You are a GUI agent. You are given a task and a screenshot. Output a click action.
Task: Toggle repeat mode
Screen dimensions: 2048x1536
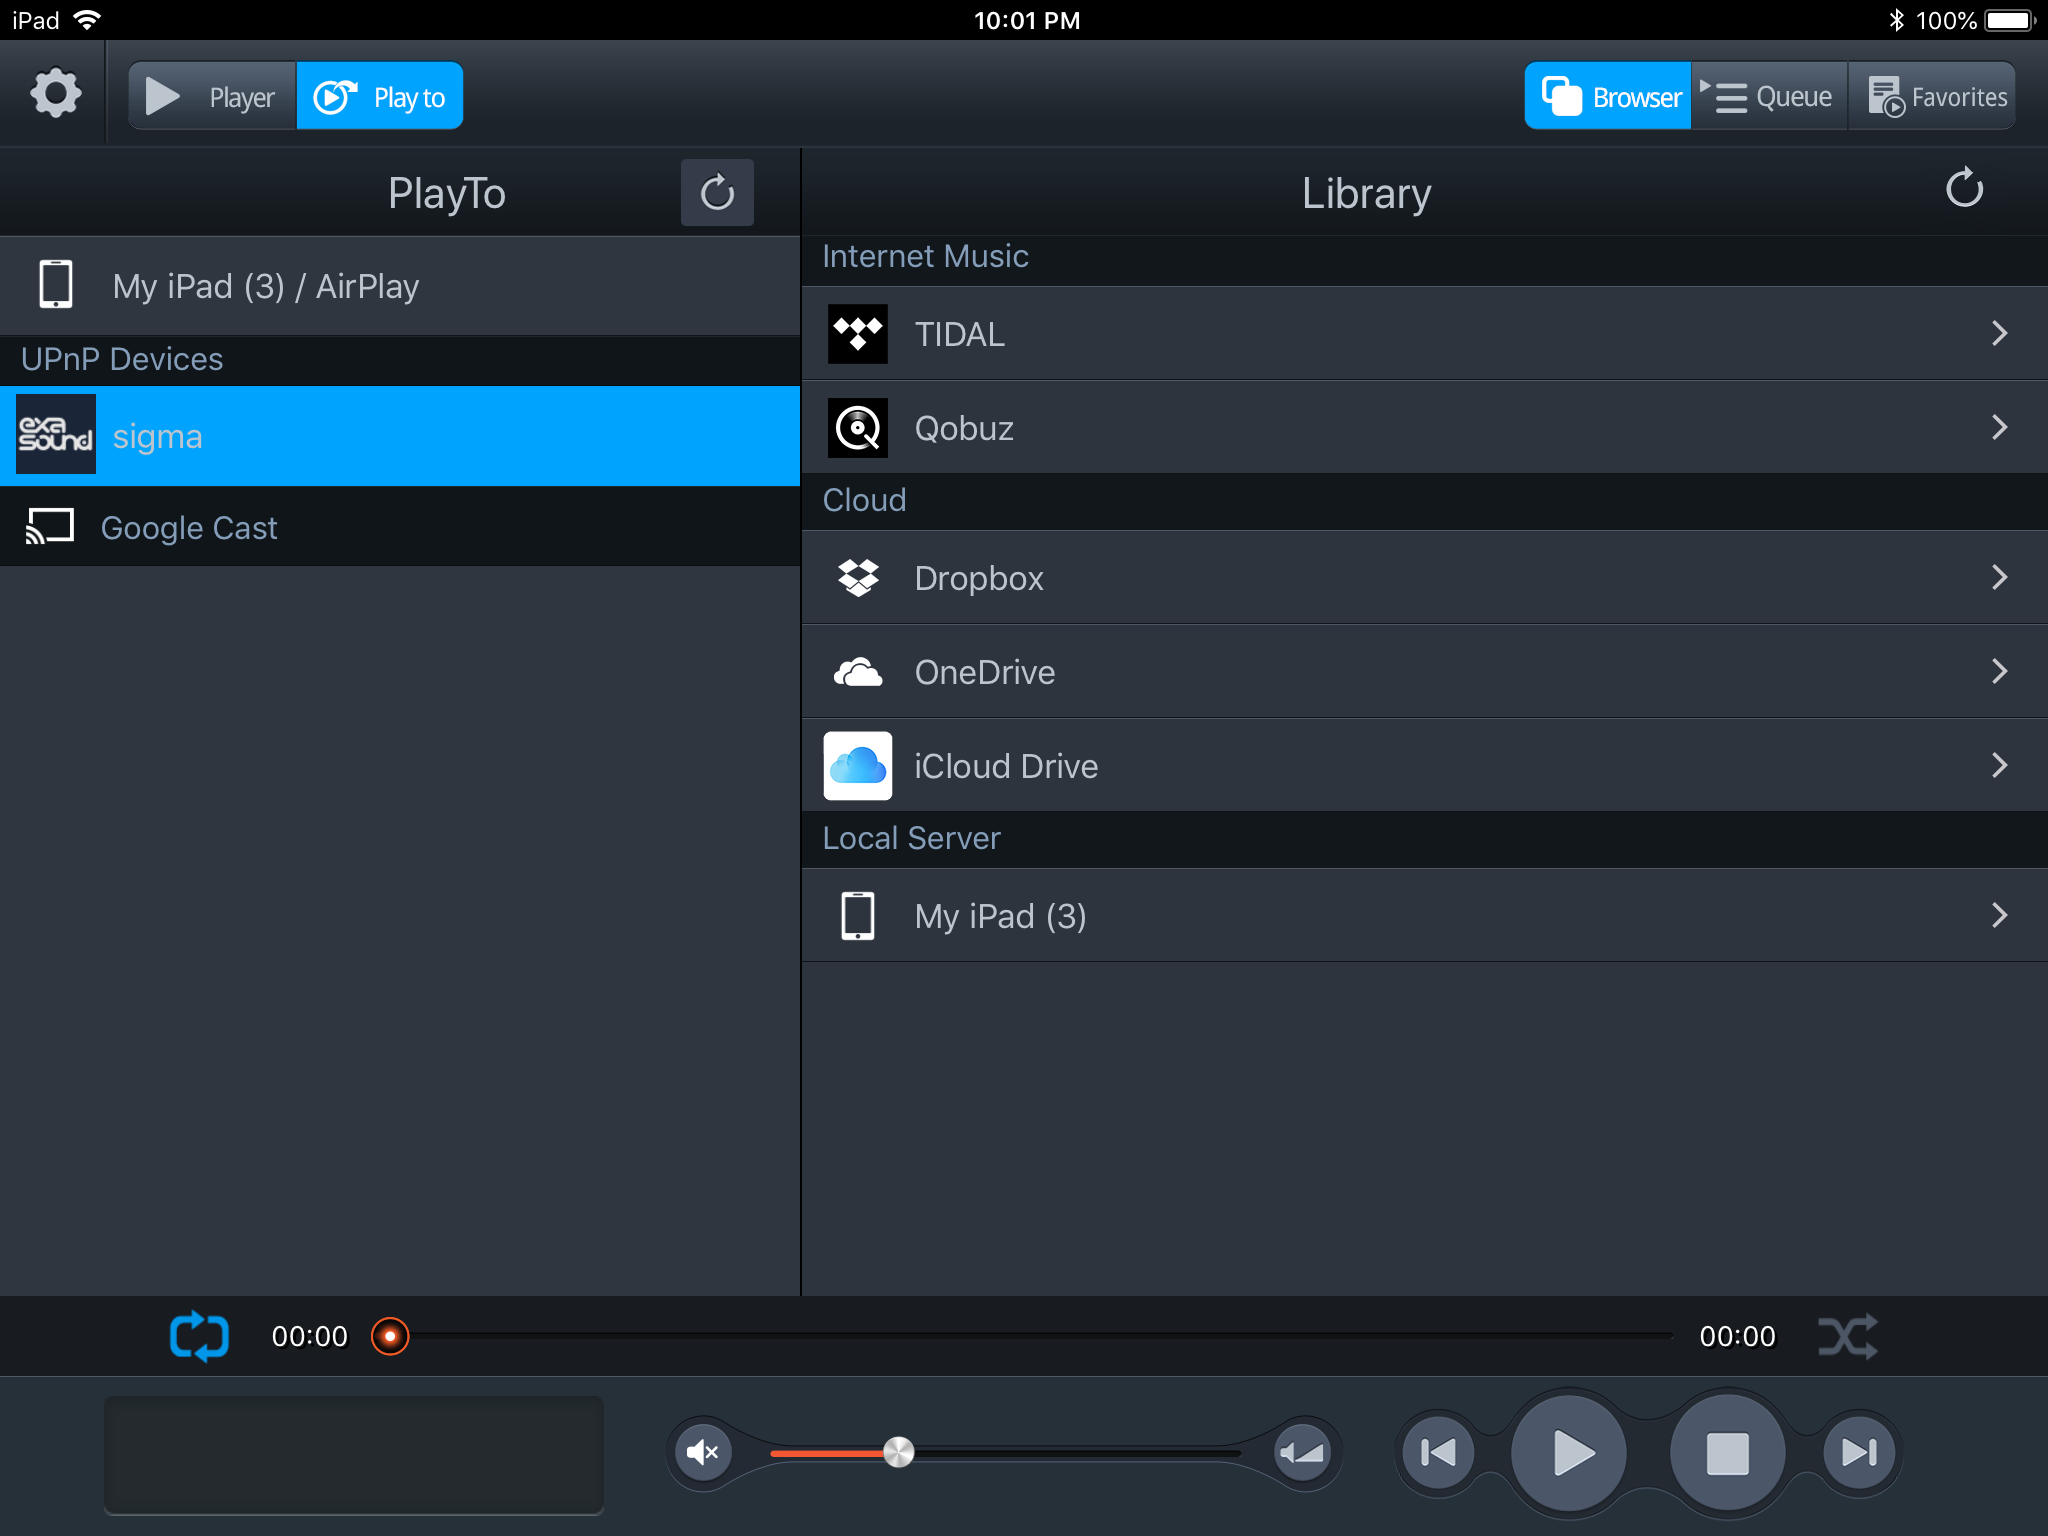click(x=199, y=1336)
